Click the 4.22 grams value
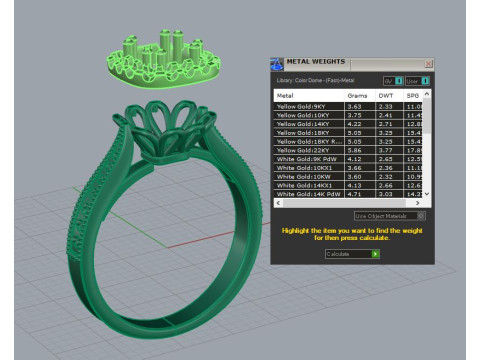This screenshot has width=480, height=360. pos(354,124)
